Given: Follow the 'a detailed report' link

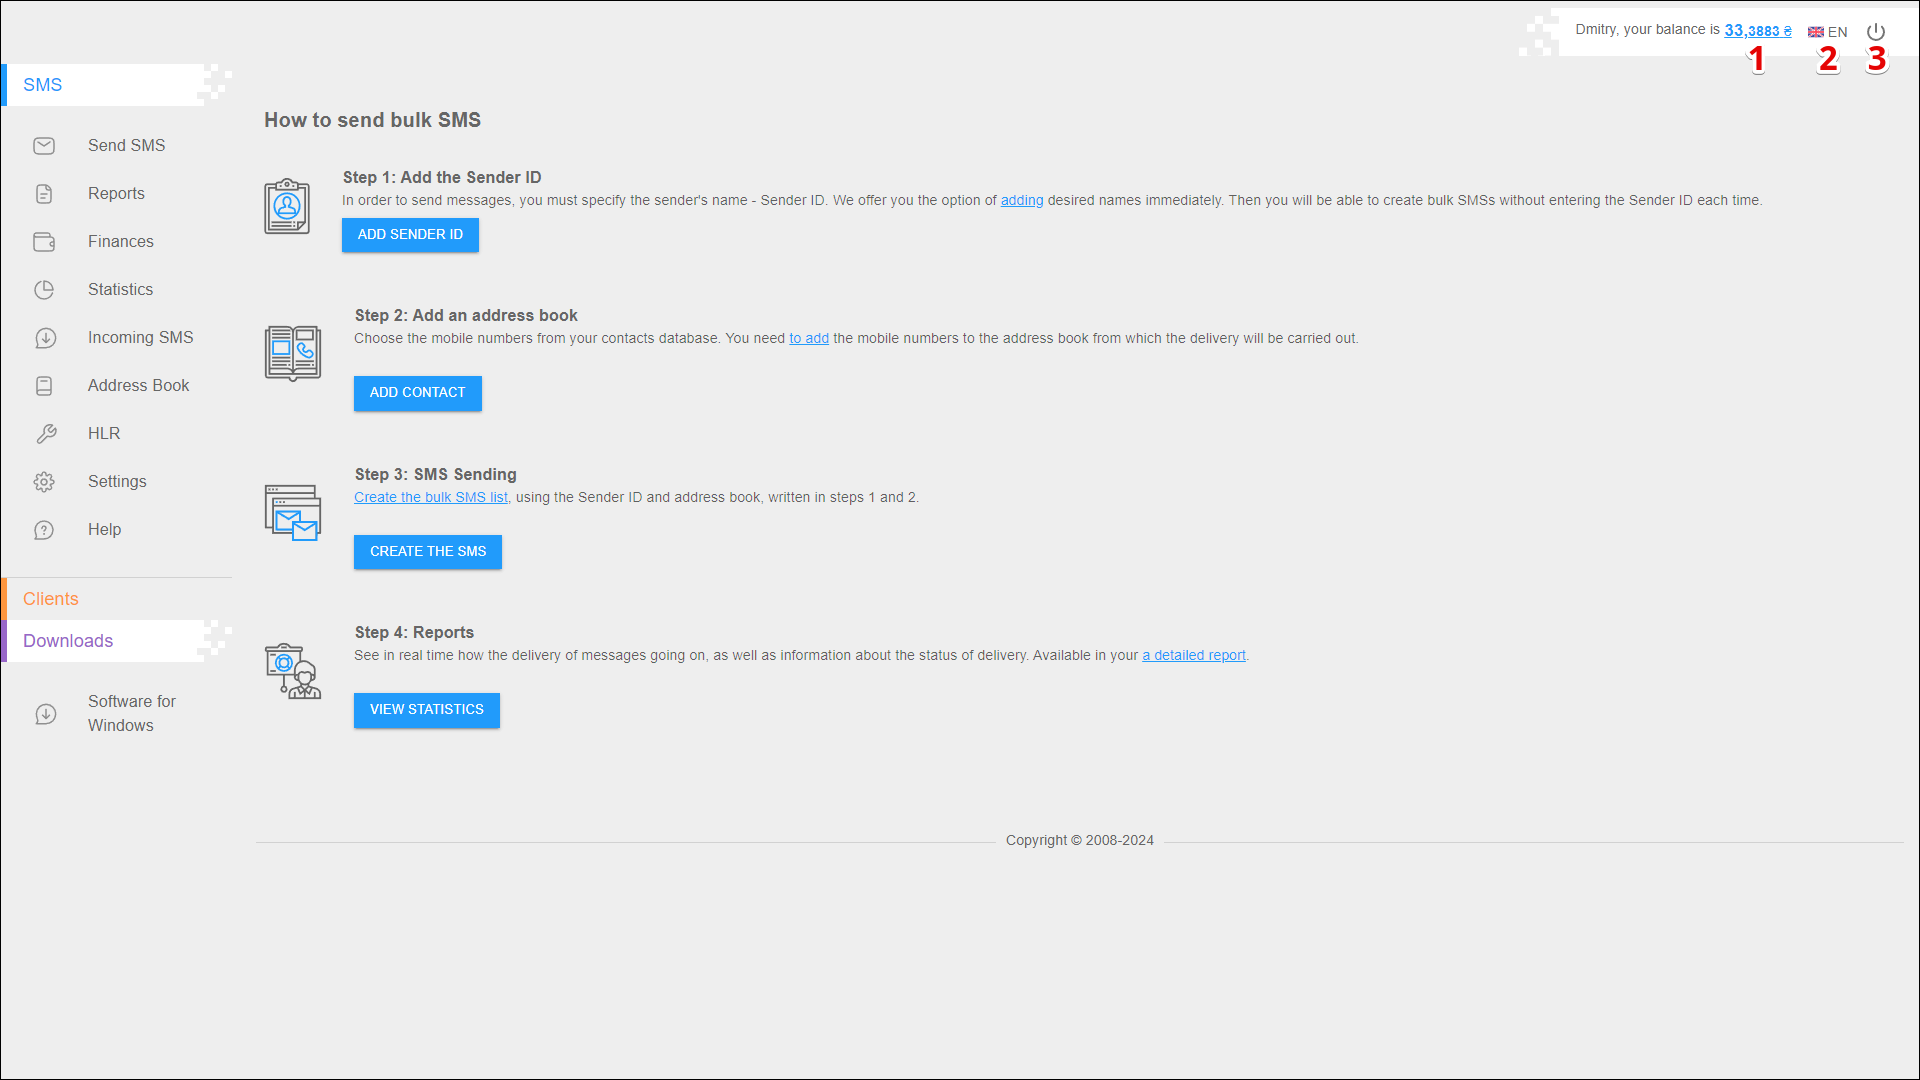Looking at the screenshot, I should (1194, 656).
